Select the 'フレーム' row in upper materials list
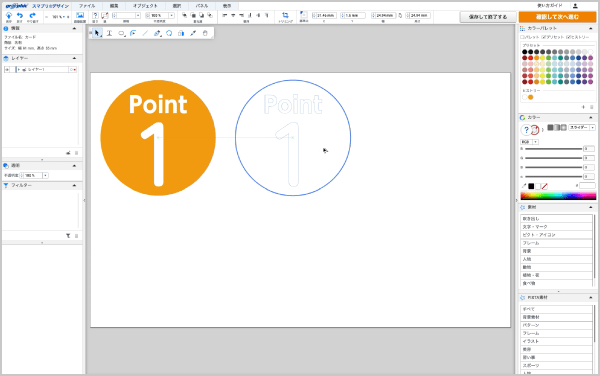 click(556, 243)
